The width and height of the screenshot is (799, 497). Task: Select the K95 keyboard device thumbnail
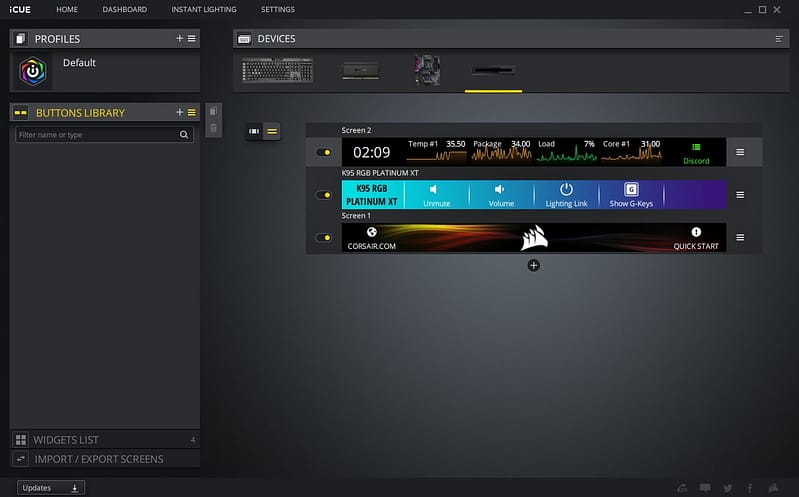[x=277, y=70]
